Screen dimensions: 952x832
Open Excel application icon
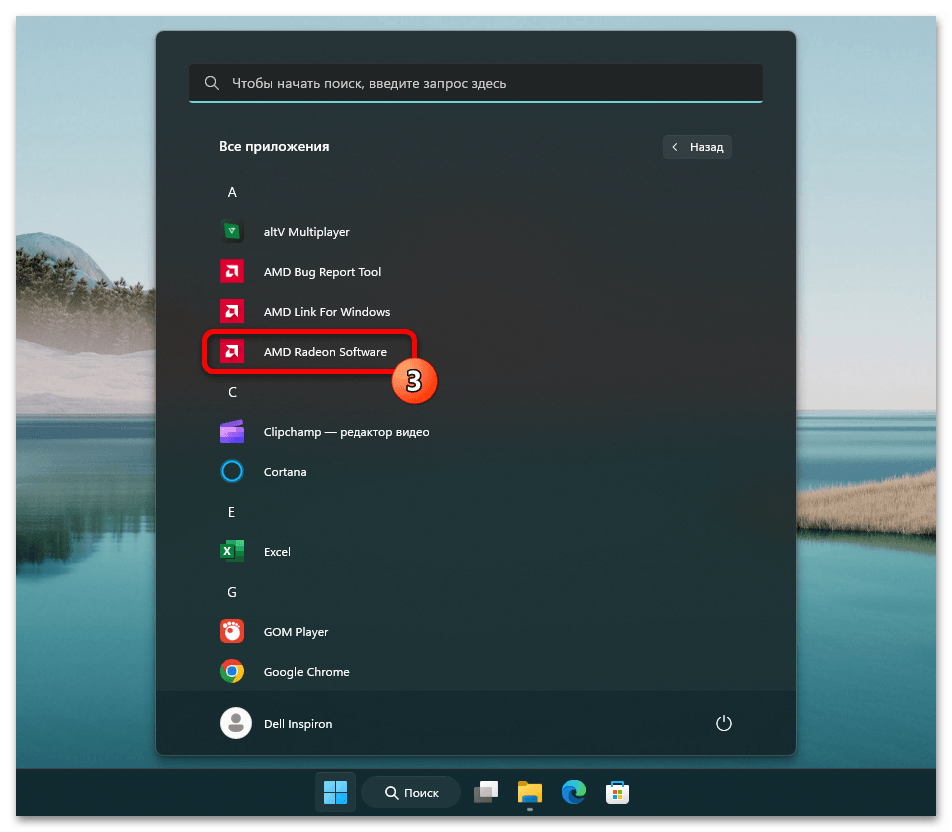tap(232, 552)
